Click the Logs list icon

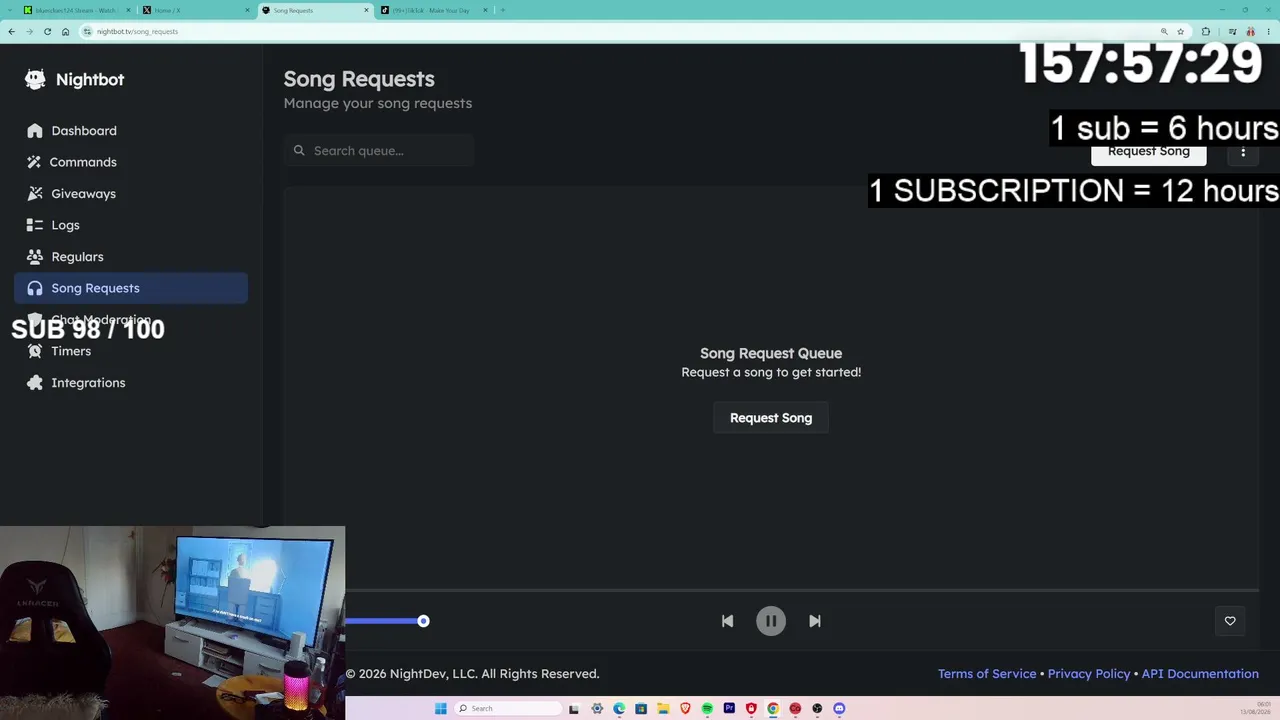35,225
